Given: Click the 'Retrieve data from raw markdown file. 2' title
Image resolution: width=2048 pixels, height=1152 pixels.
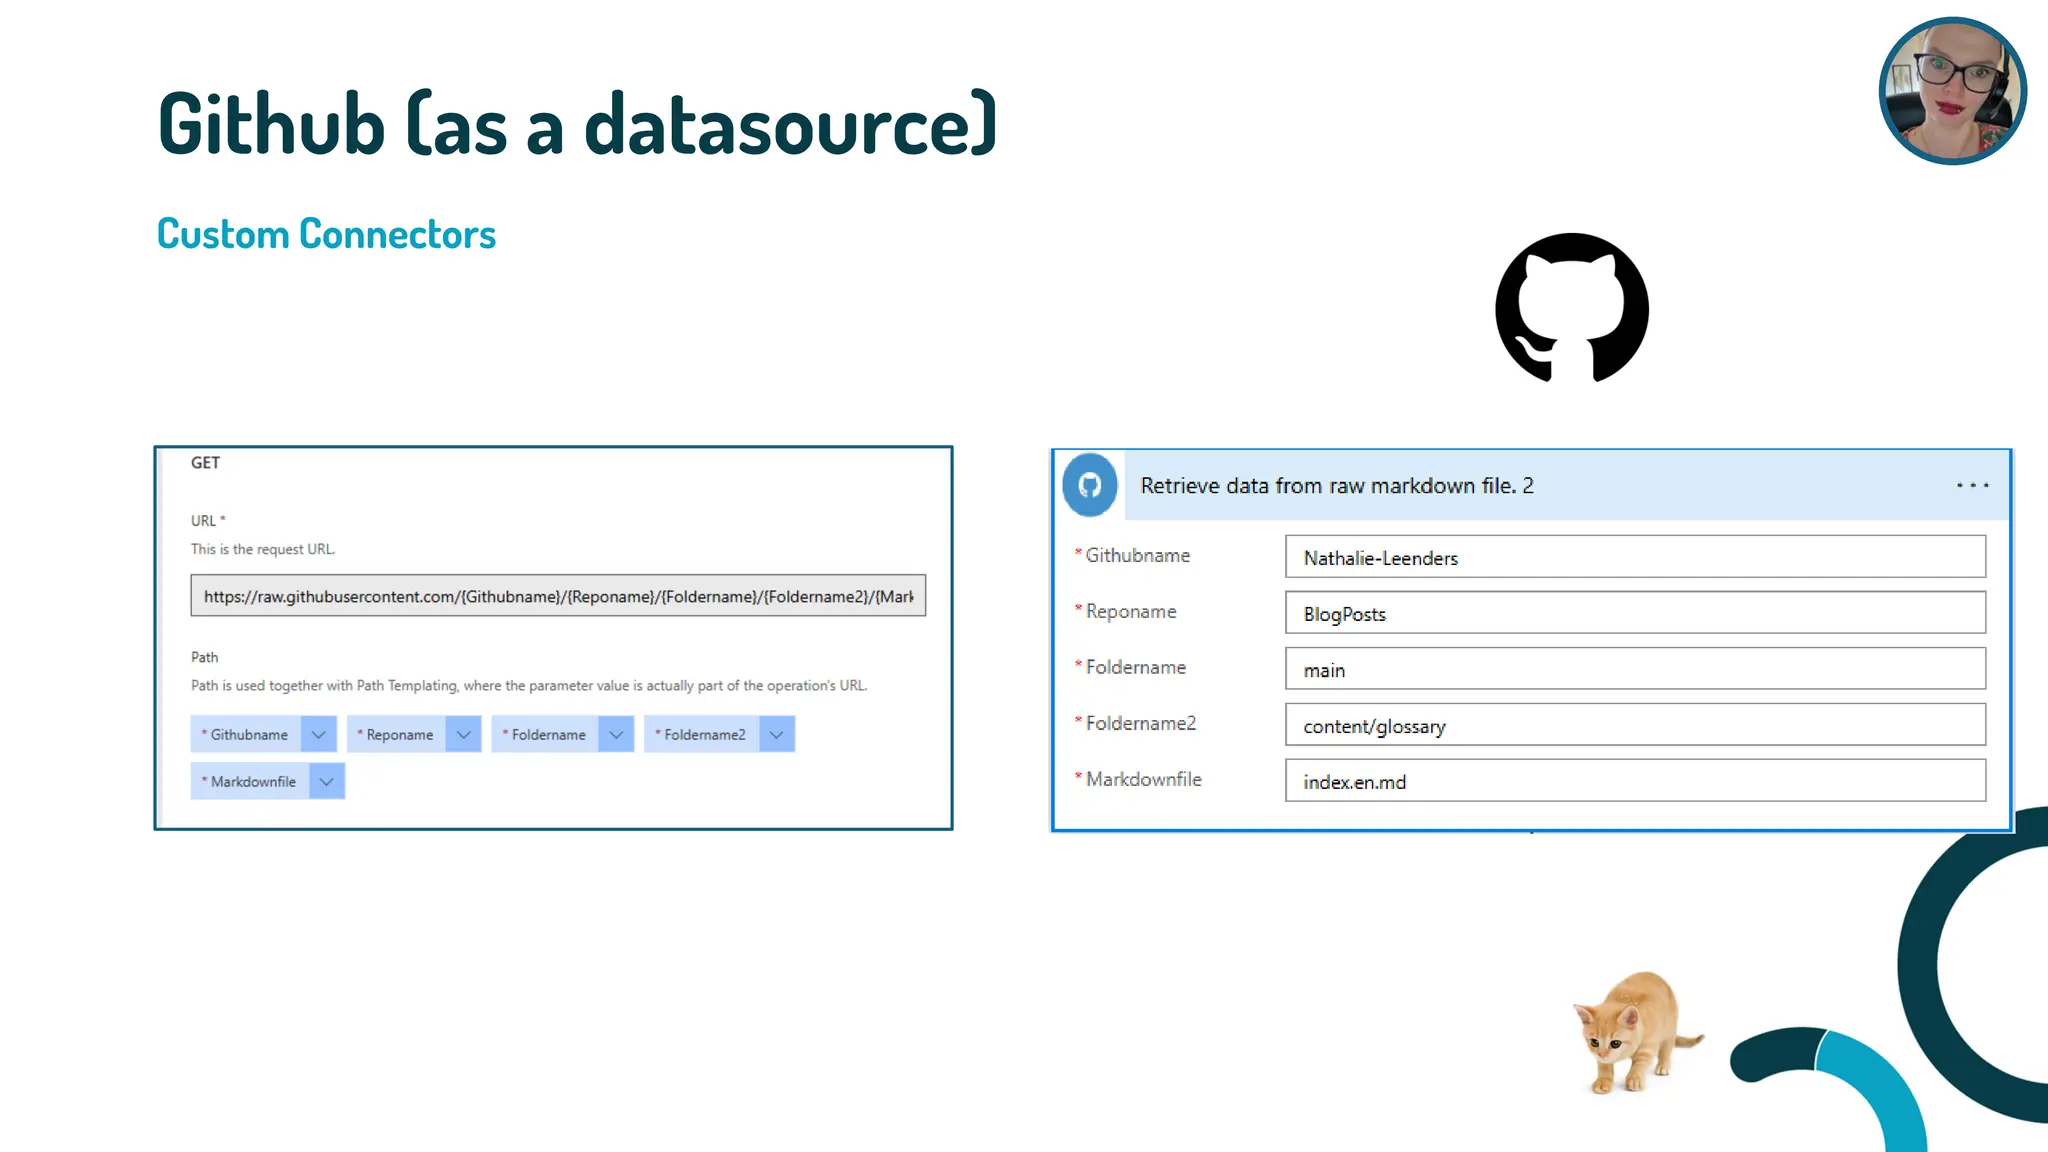Looking at the screenshot, I should pos(1337,486).
